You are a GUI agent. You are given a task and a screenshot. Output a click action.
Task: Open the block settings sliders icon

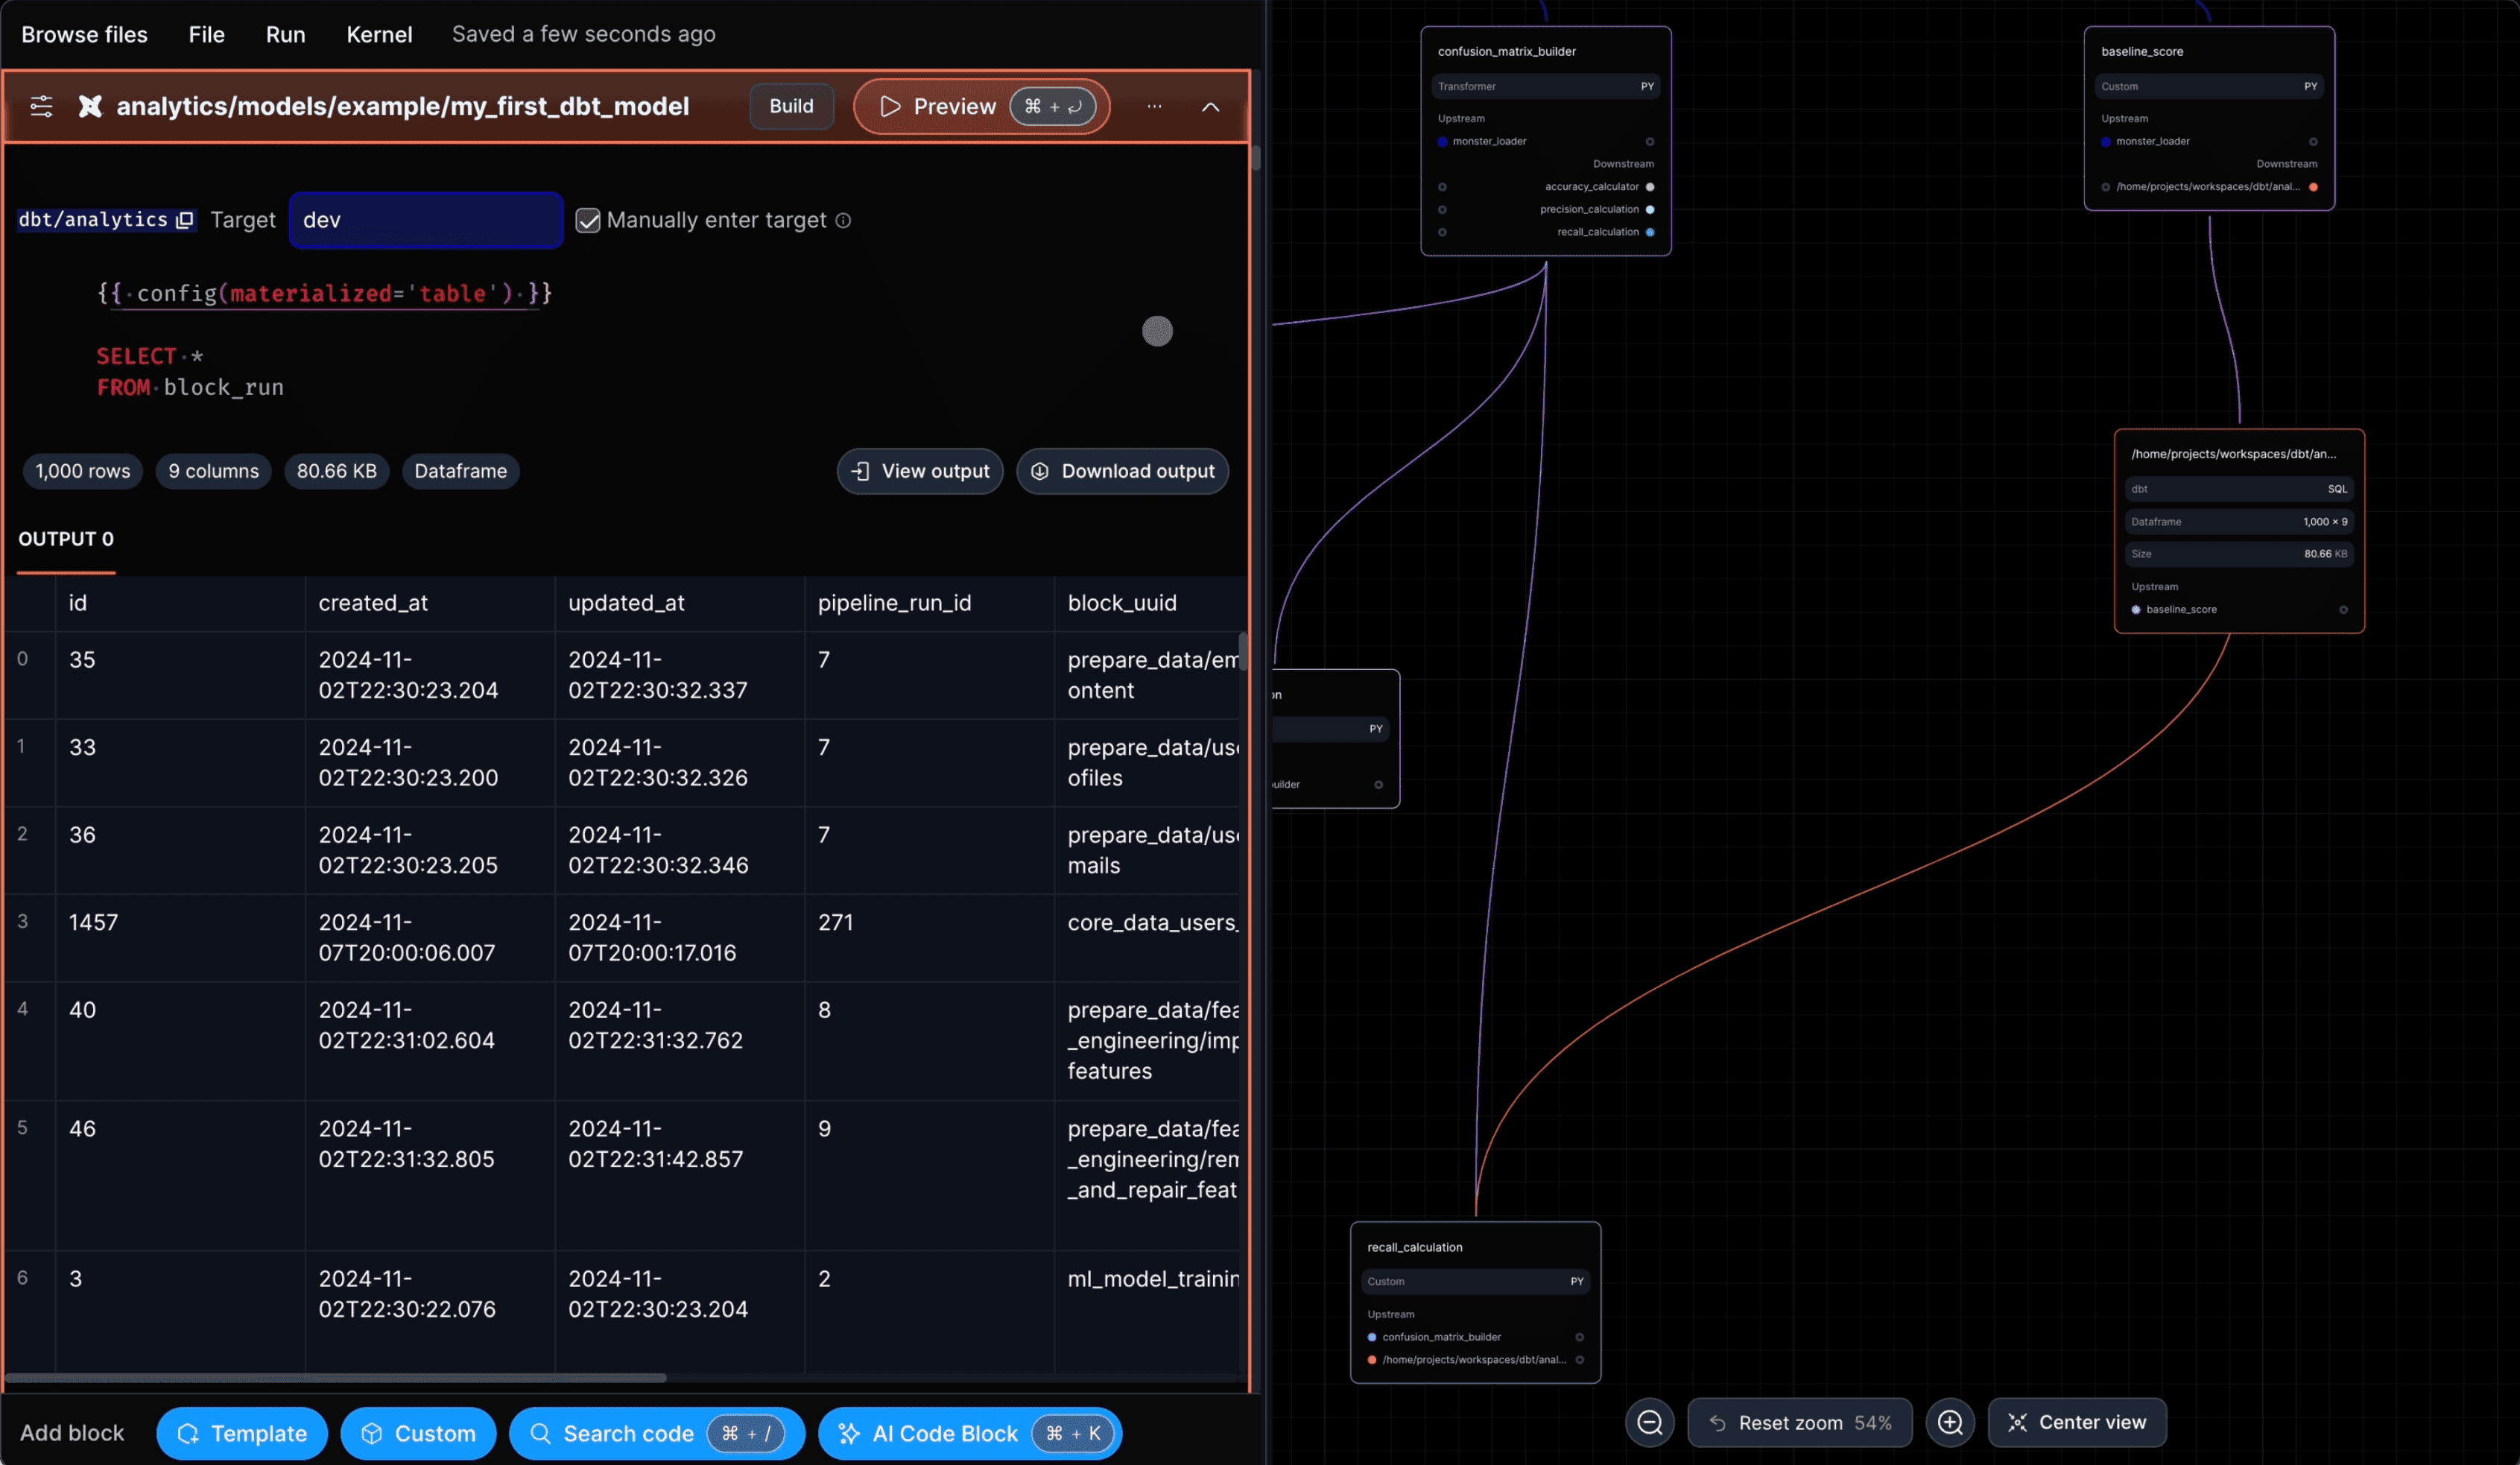click(x=41, y=106)
